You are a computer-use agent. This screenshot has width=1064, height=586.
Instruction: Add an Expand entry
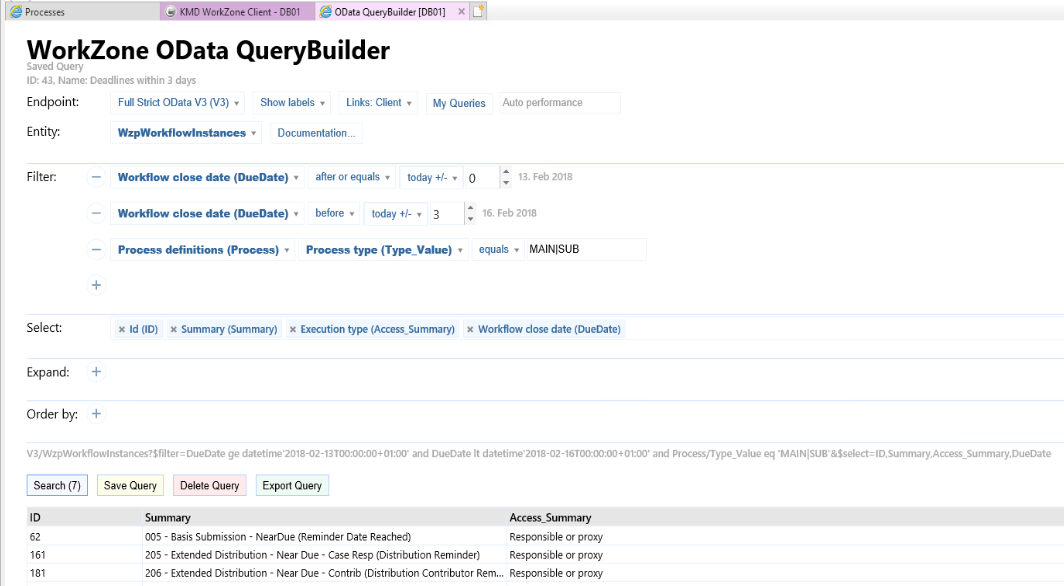tap(96, 372)
